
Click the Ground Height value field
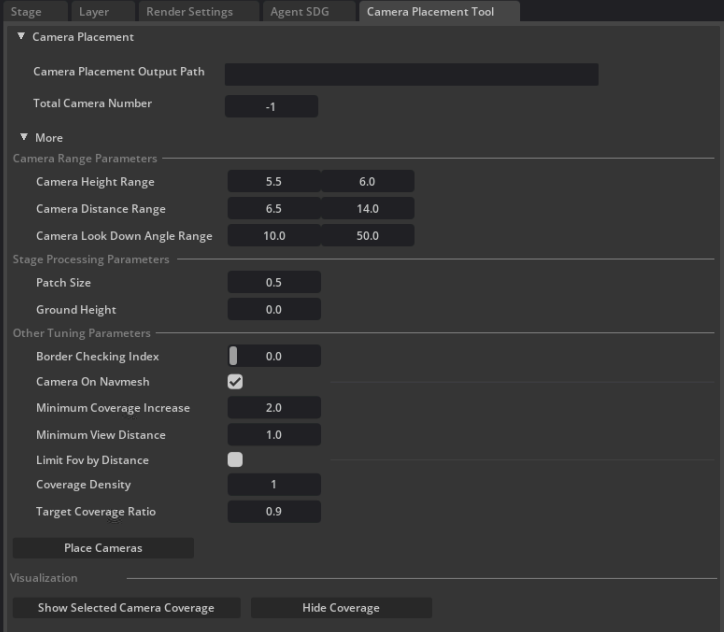274,310
